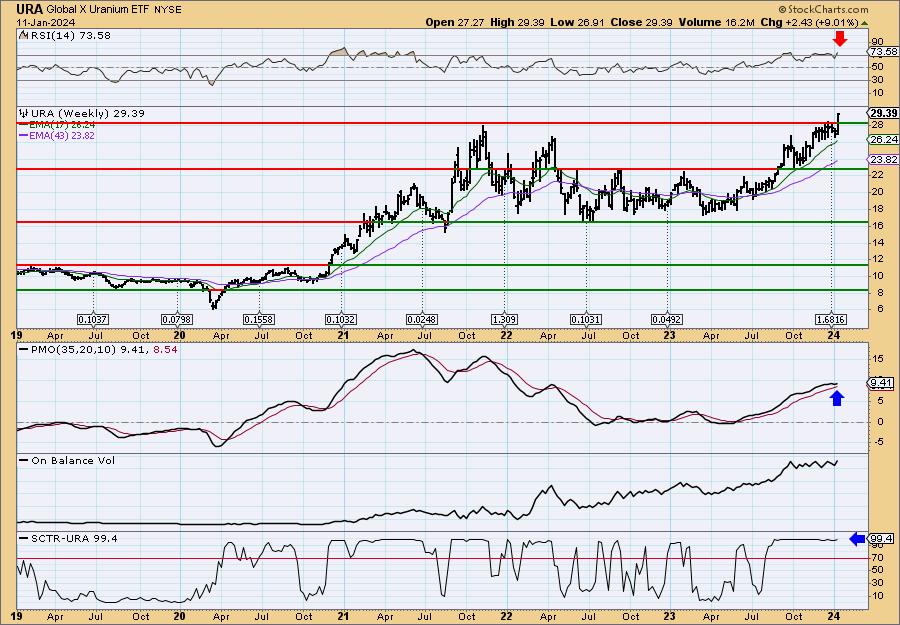Click the EMA(17) legend line marker

24,125
